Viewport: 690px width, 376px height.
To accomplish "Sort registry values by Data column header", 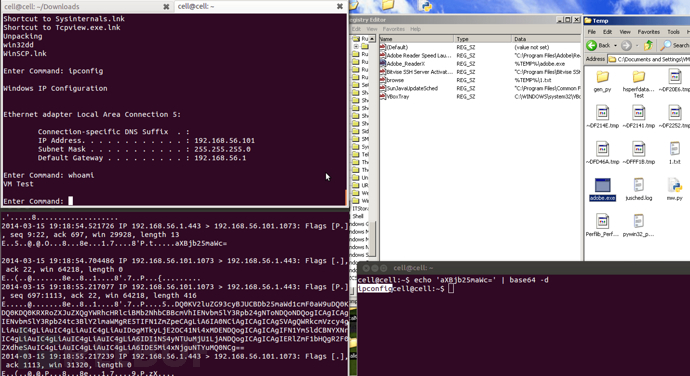I will pyautogui.click(x=546, y=39).
